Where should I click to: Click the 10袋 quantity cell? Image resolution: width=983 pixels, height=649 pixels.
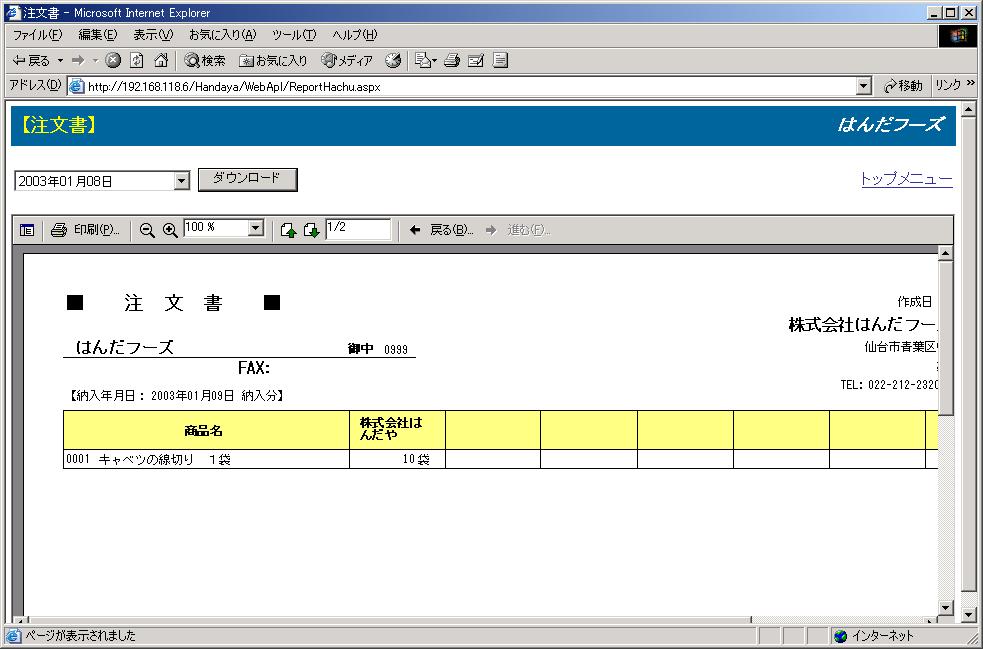click(x=397, y=460)
